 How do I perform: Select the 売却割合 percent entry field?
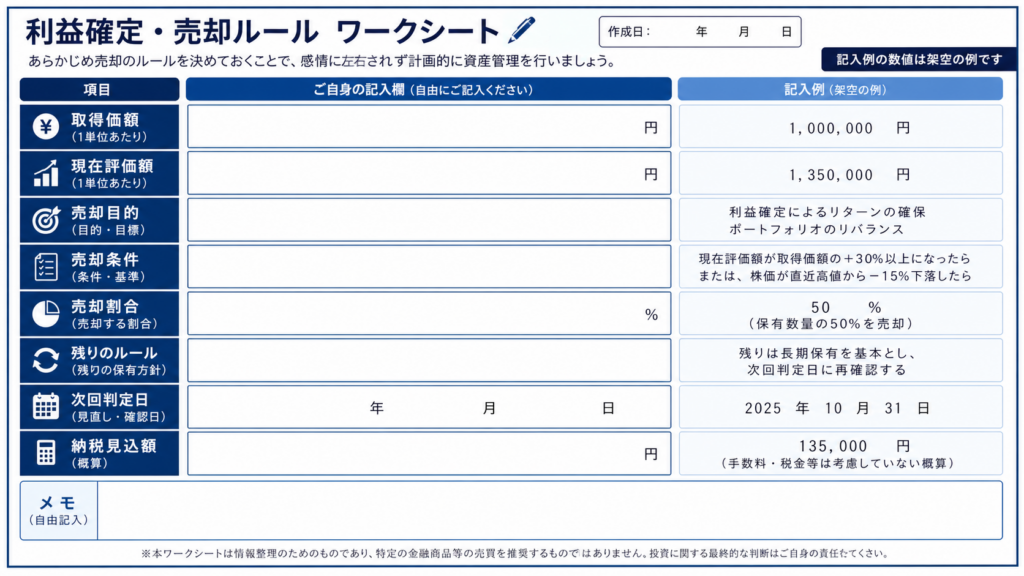pyautogui.click(x=429, y=314)
